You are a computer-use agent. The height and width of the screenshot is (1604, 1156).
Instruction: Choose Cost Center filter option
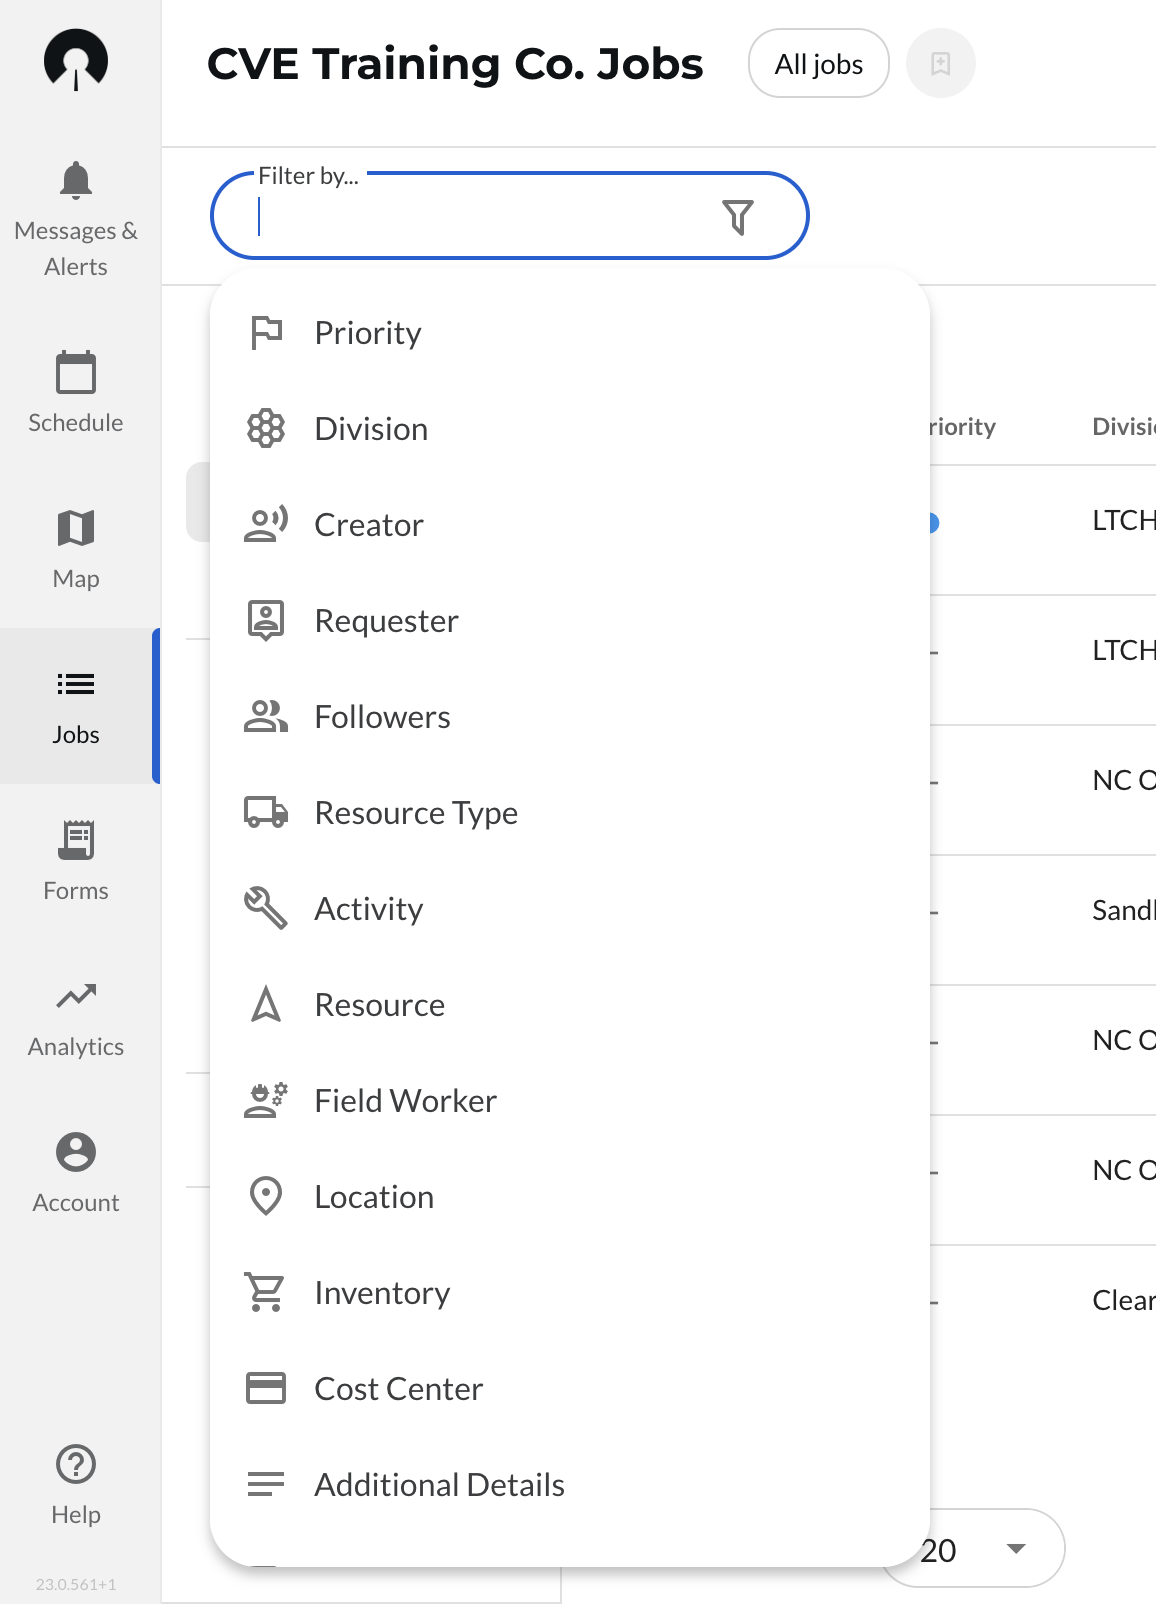(x=398, y=1389)
